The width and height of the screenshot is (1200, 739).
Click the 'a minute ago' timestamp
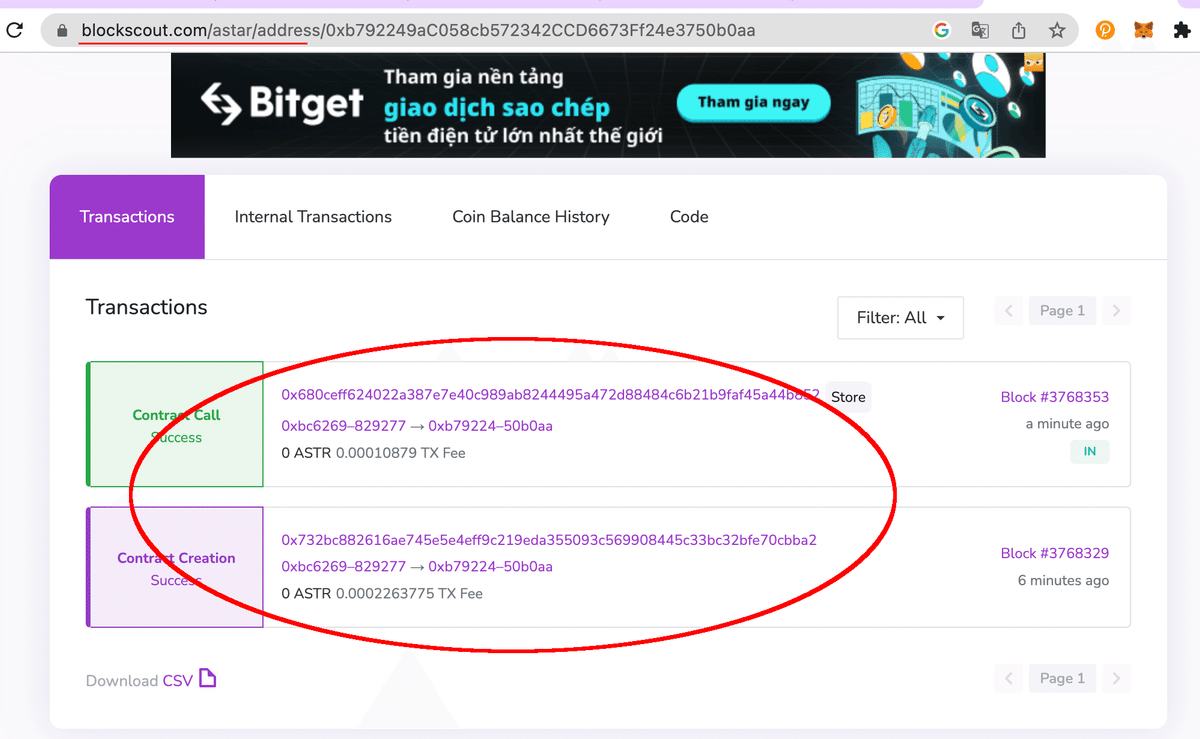click(1067, 424)
